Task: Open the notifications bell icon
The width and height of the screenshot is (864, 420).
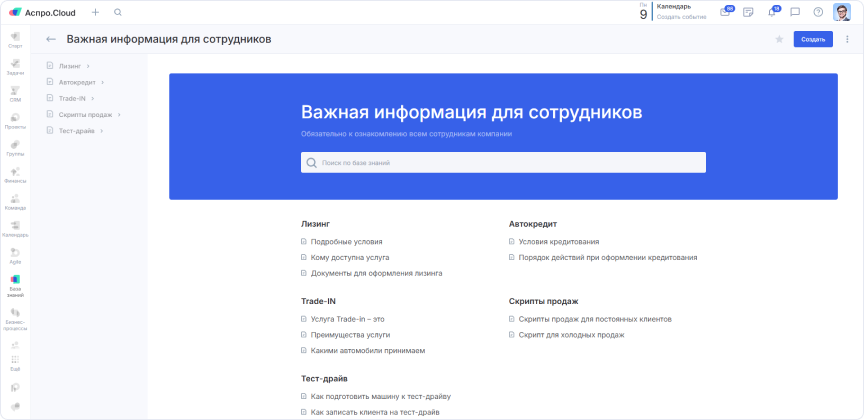Action: click(772, 12)
